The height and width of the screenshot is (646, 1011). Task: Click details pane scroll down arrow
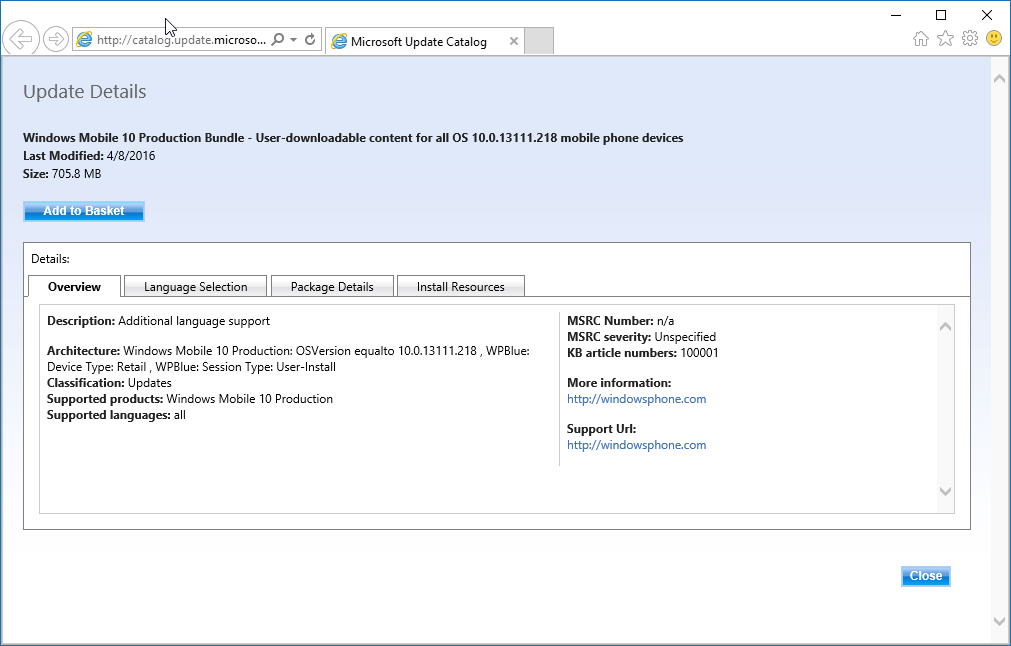pos(945,491)
